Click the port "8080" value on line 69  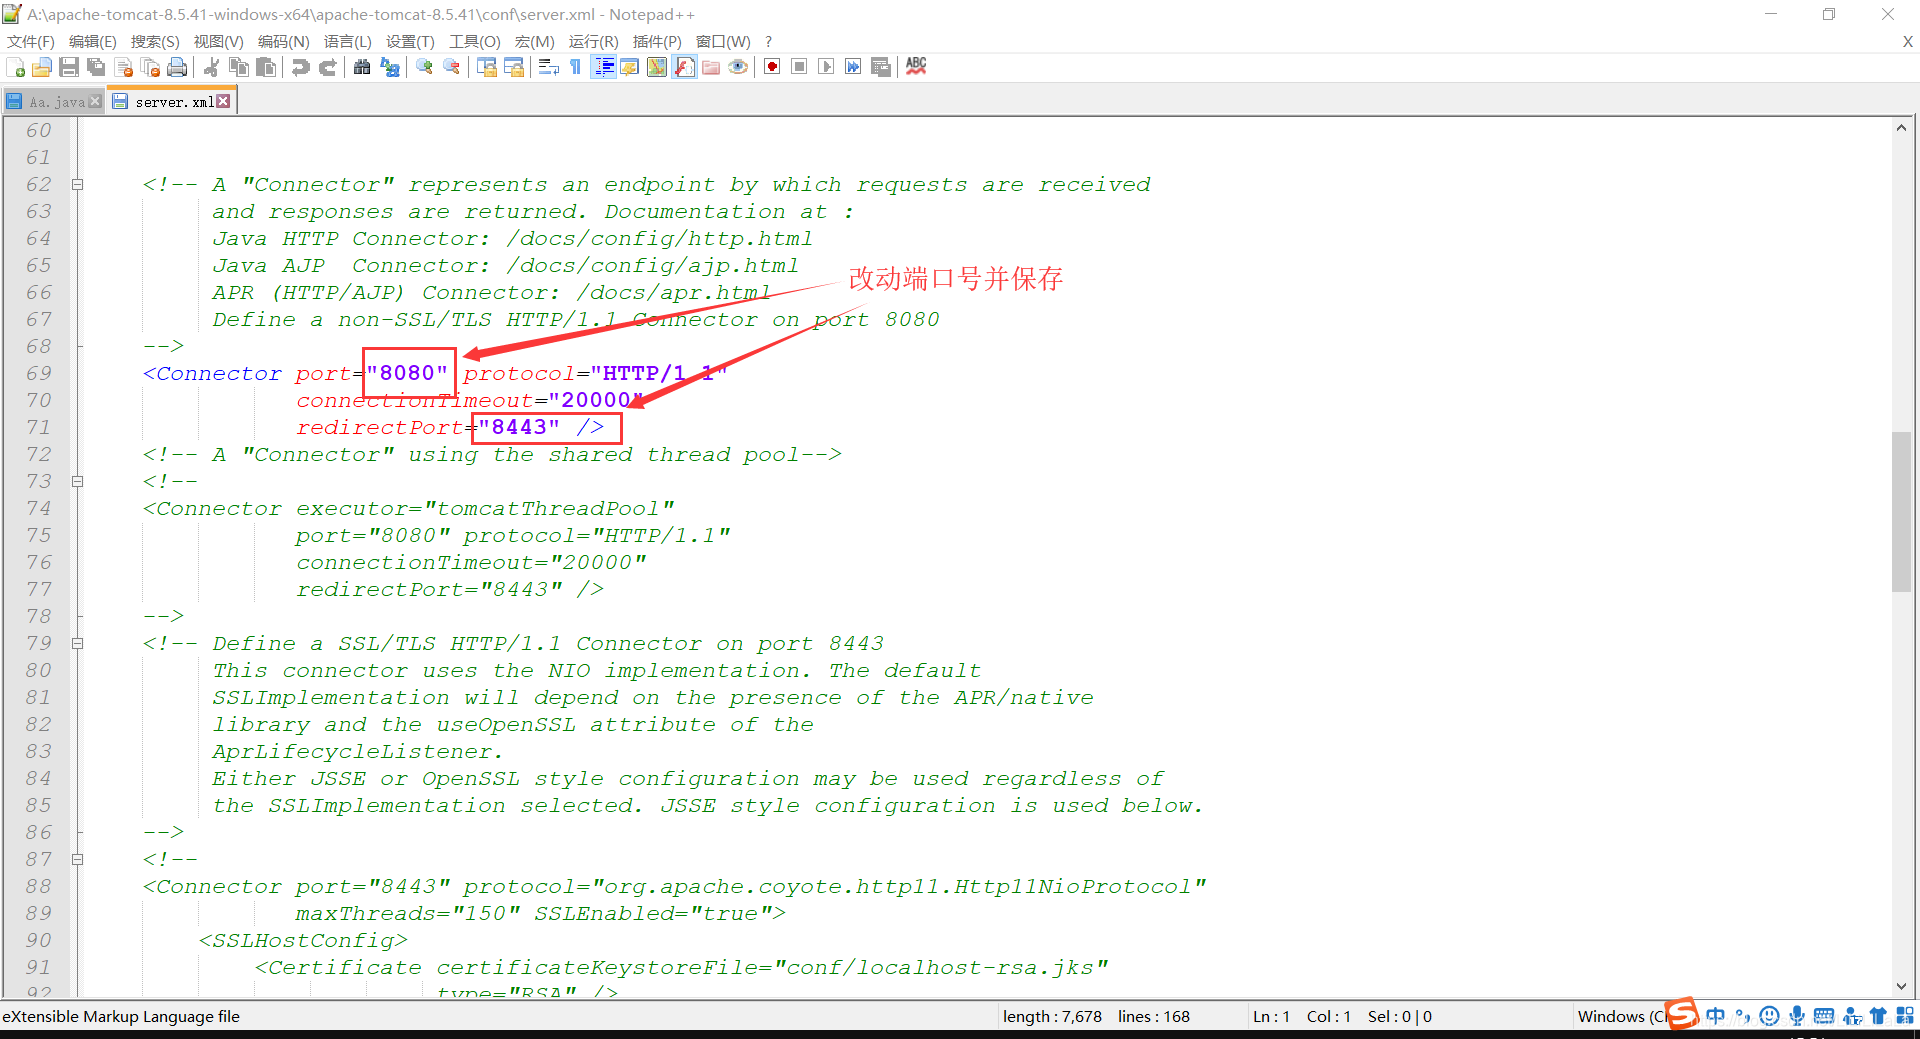click(x=407, y=373)
